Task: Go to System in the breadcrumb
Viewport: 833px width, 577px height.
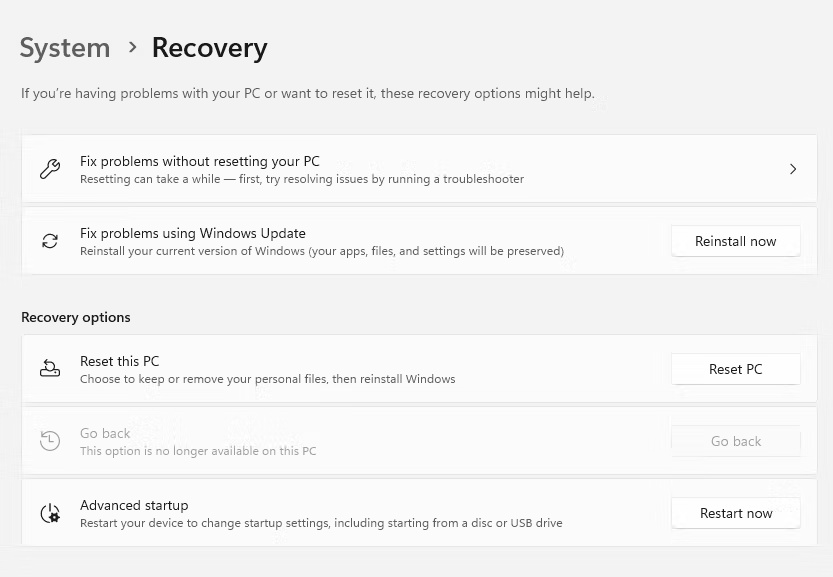Action: point(65,47)
